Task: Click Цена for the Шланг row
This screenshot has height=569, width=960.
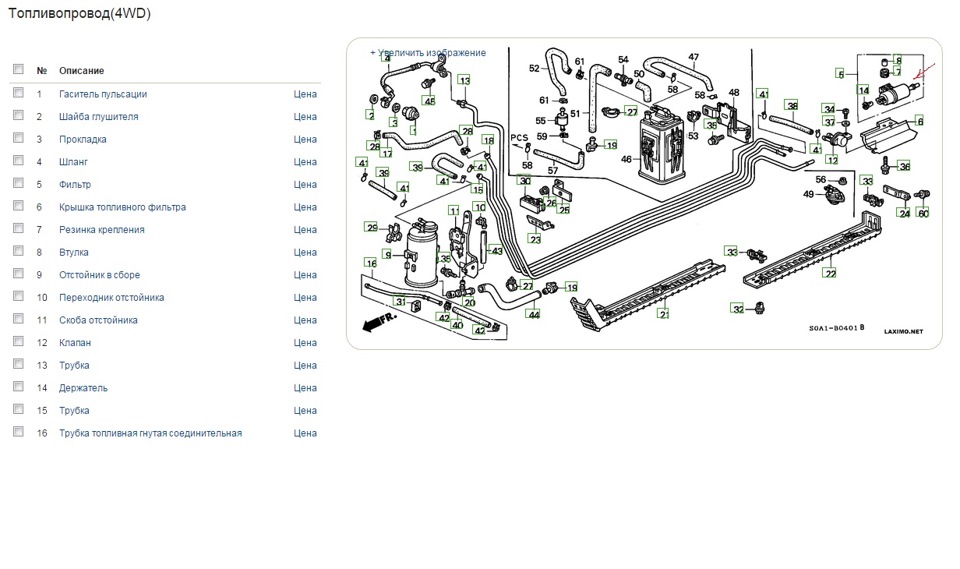Action: click(x=305, y=162)
